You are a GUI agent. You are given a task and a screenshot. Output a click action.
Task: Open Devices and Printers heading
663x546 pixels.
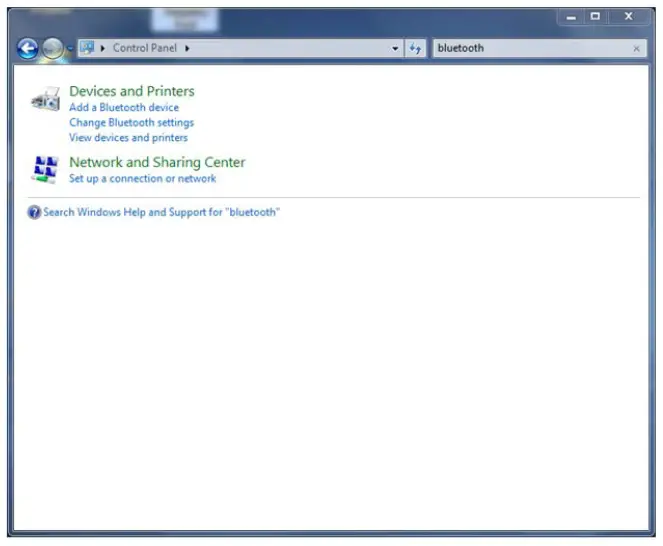[x=132, y=91]
